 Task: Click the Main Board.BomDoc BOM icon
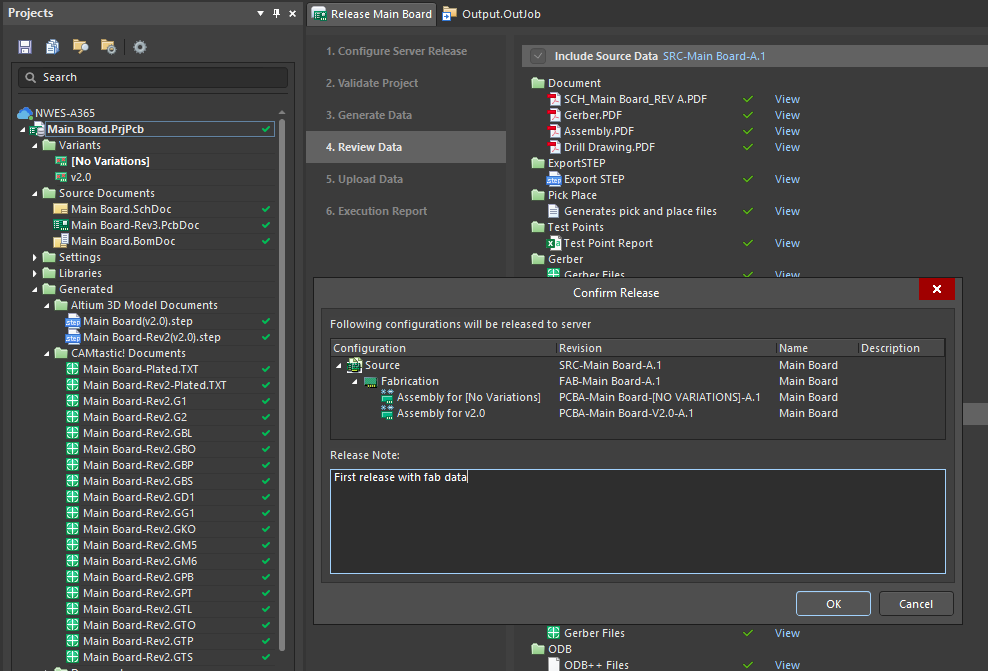(60, 241)
